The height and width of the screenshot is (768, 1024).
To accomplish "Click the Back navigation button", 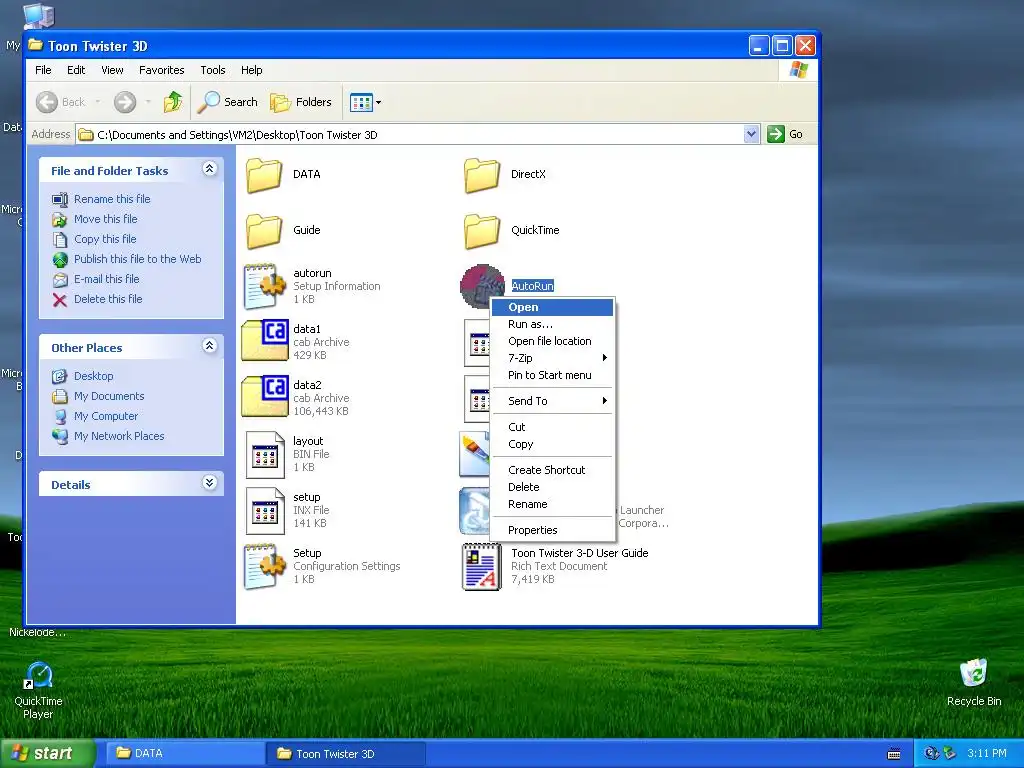I will [60, 102].
